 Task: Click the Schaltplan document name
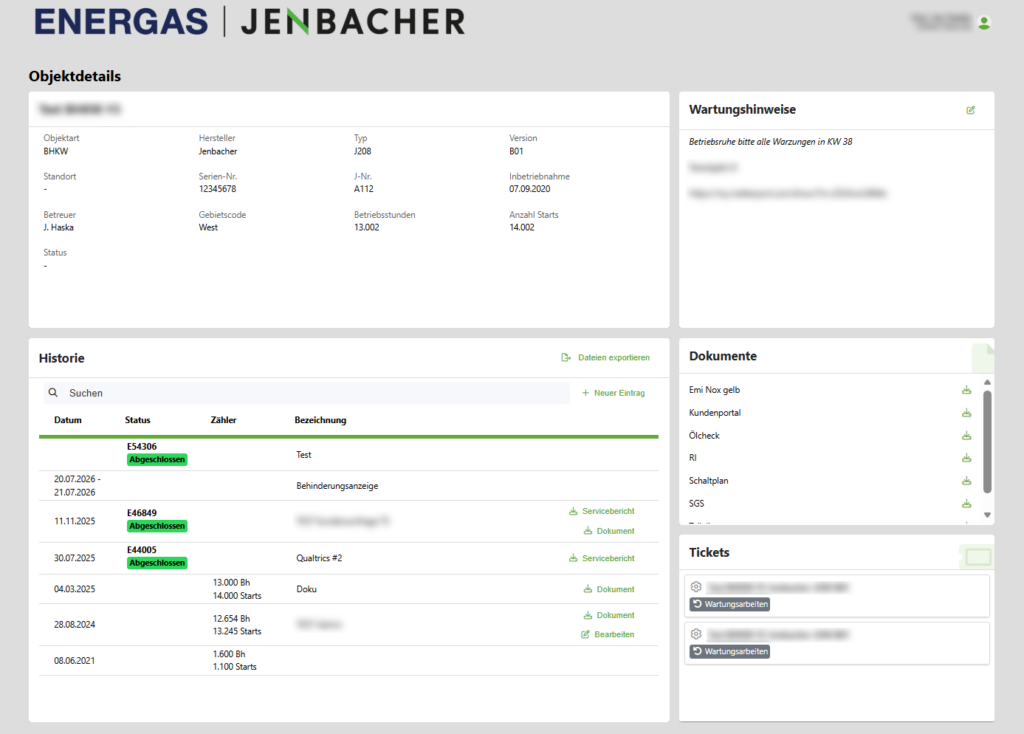tap(709, 481)
